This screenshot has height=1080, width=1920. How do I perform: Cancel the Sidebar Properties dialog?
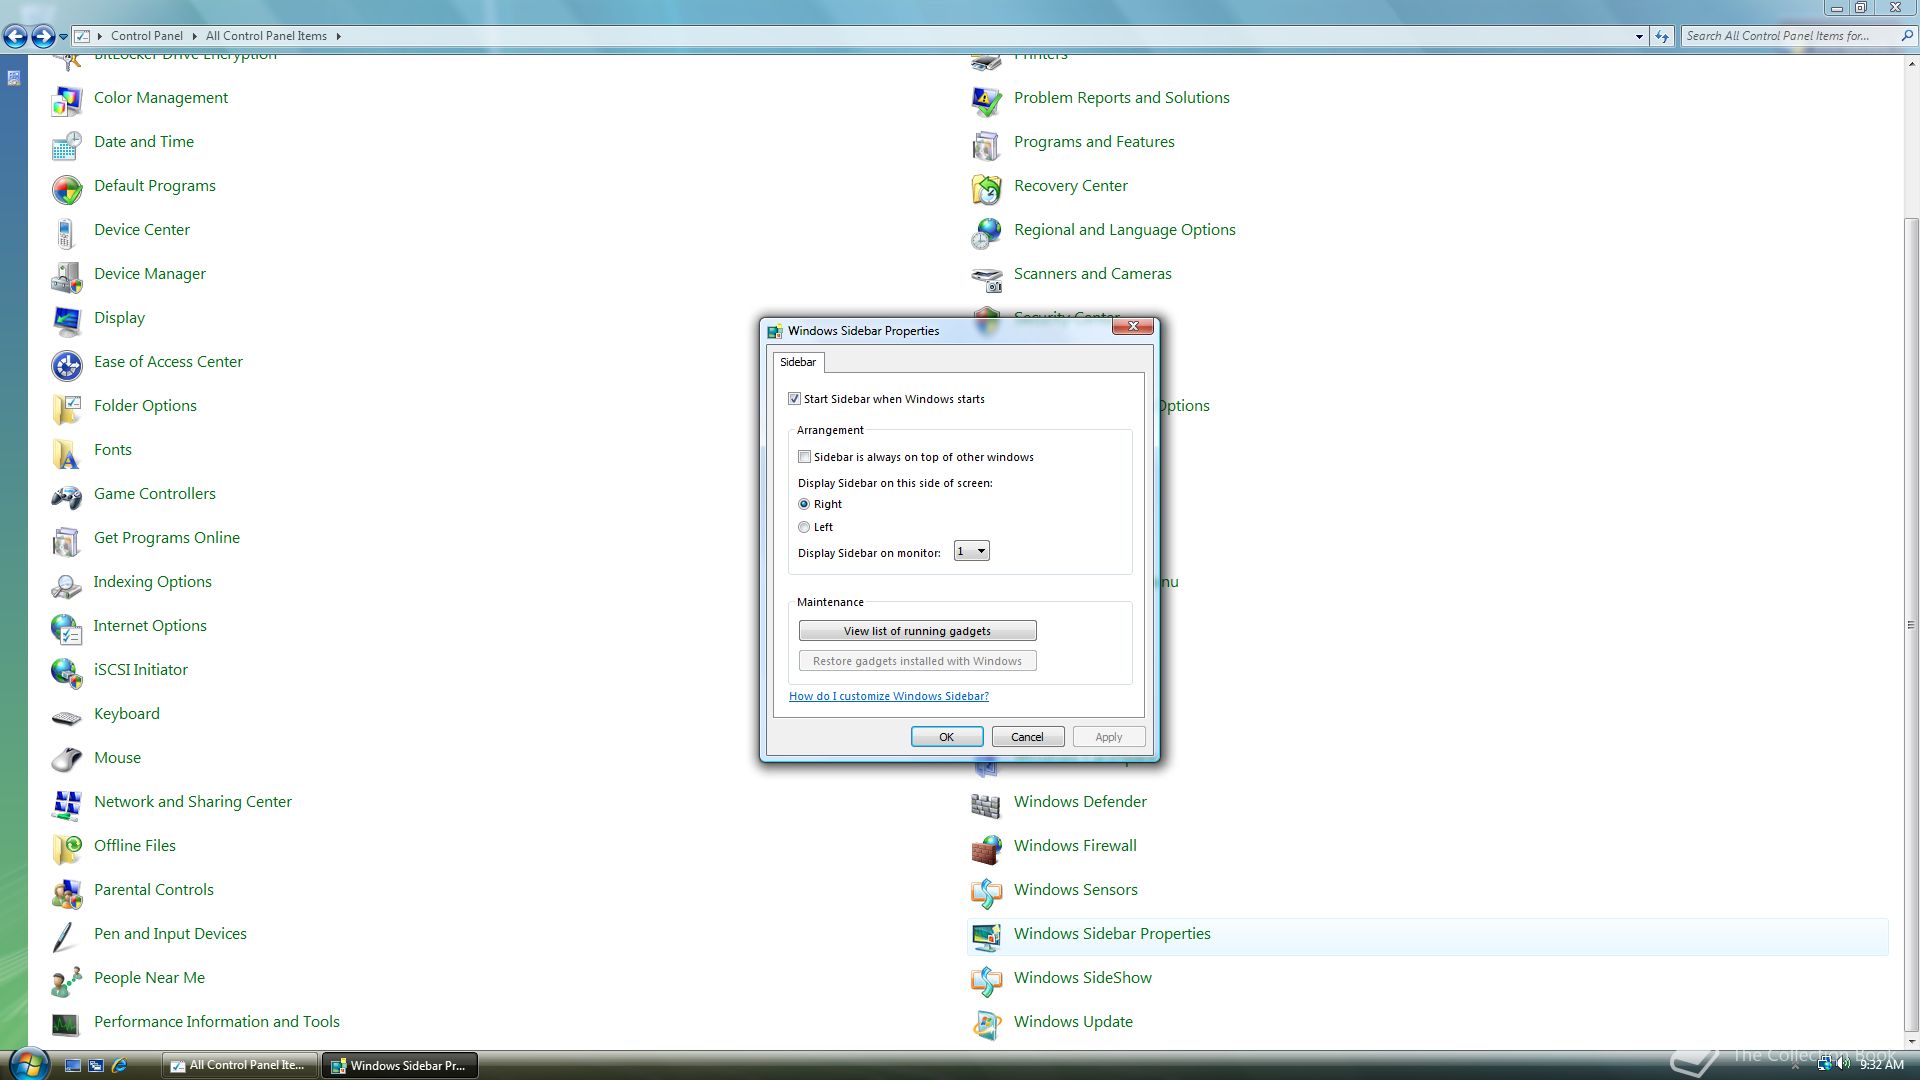coord(1027,737)
